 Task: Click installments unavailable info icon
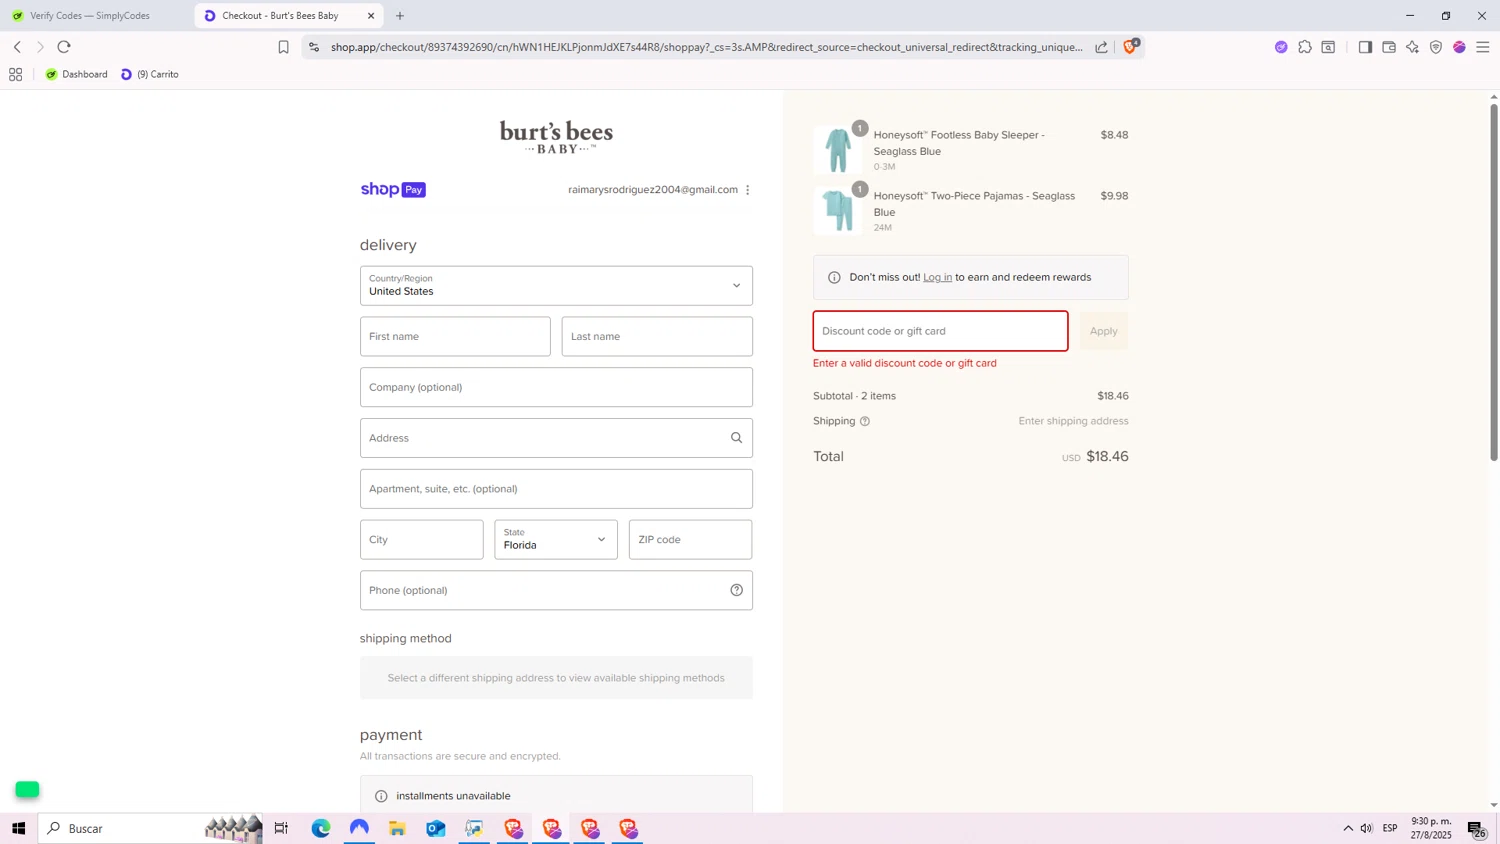pos(381,796)
